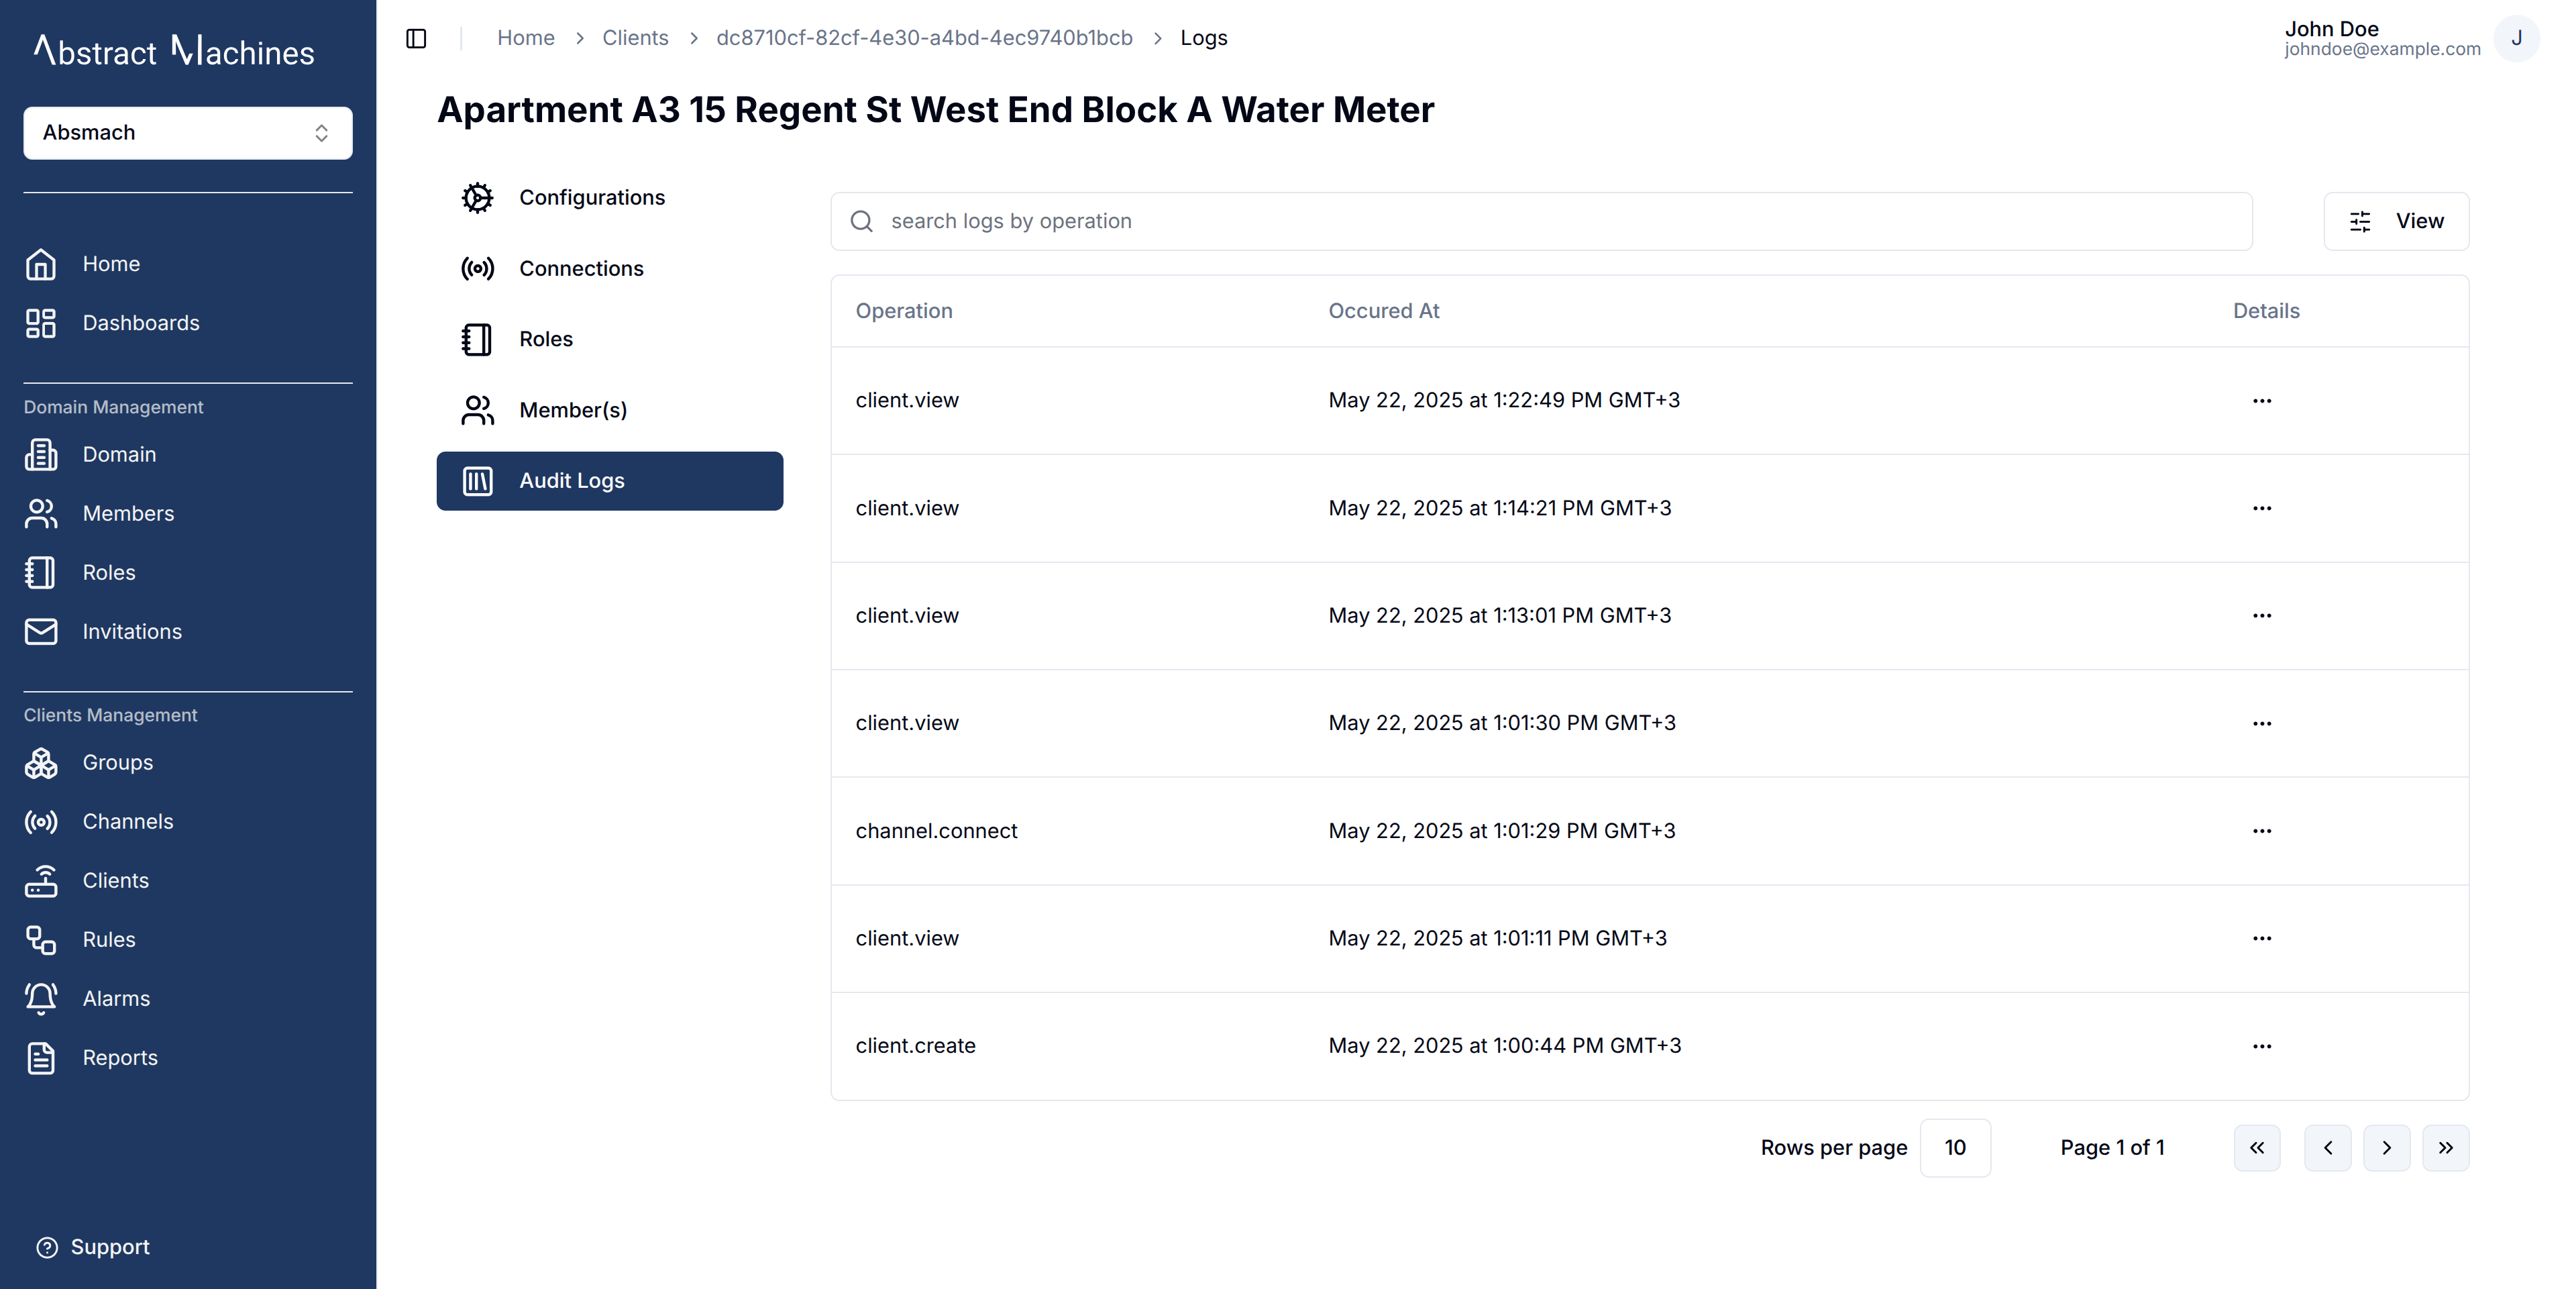Click the Dashboards icon in sidebar
This screenshot has height=1289, width=2576.
41,323
